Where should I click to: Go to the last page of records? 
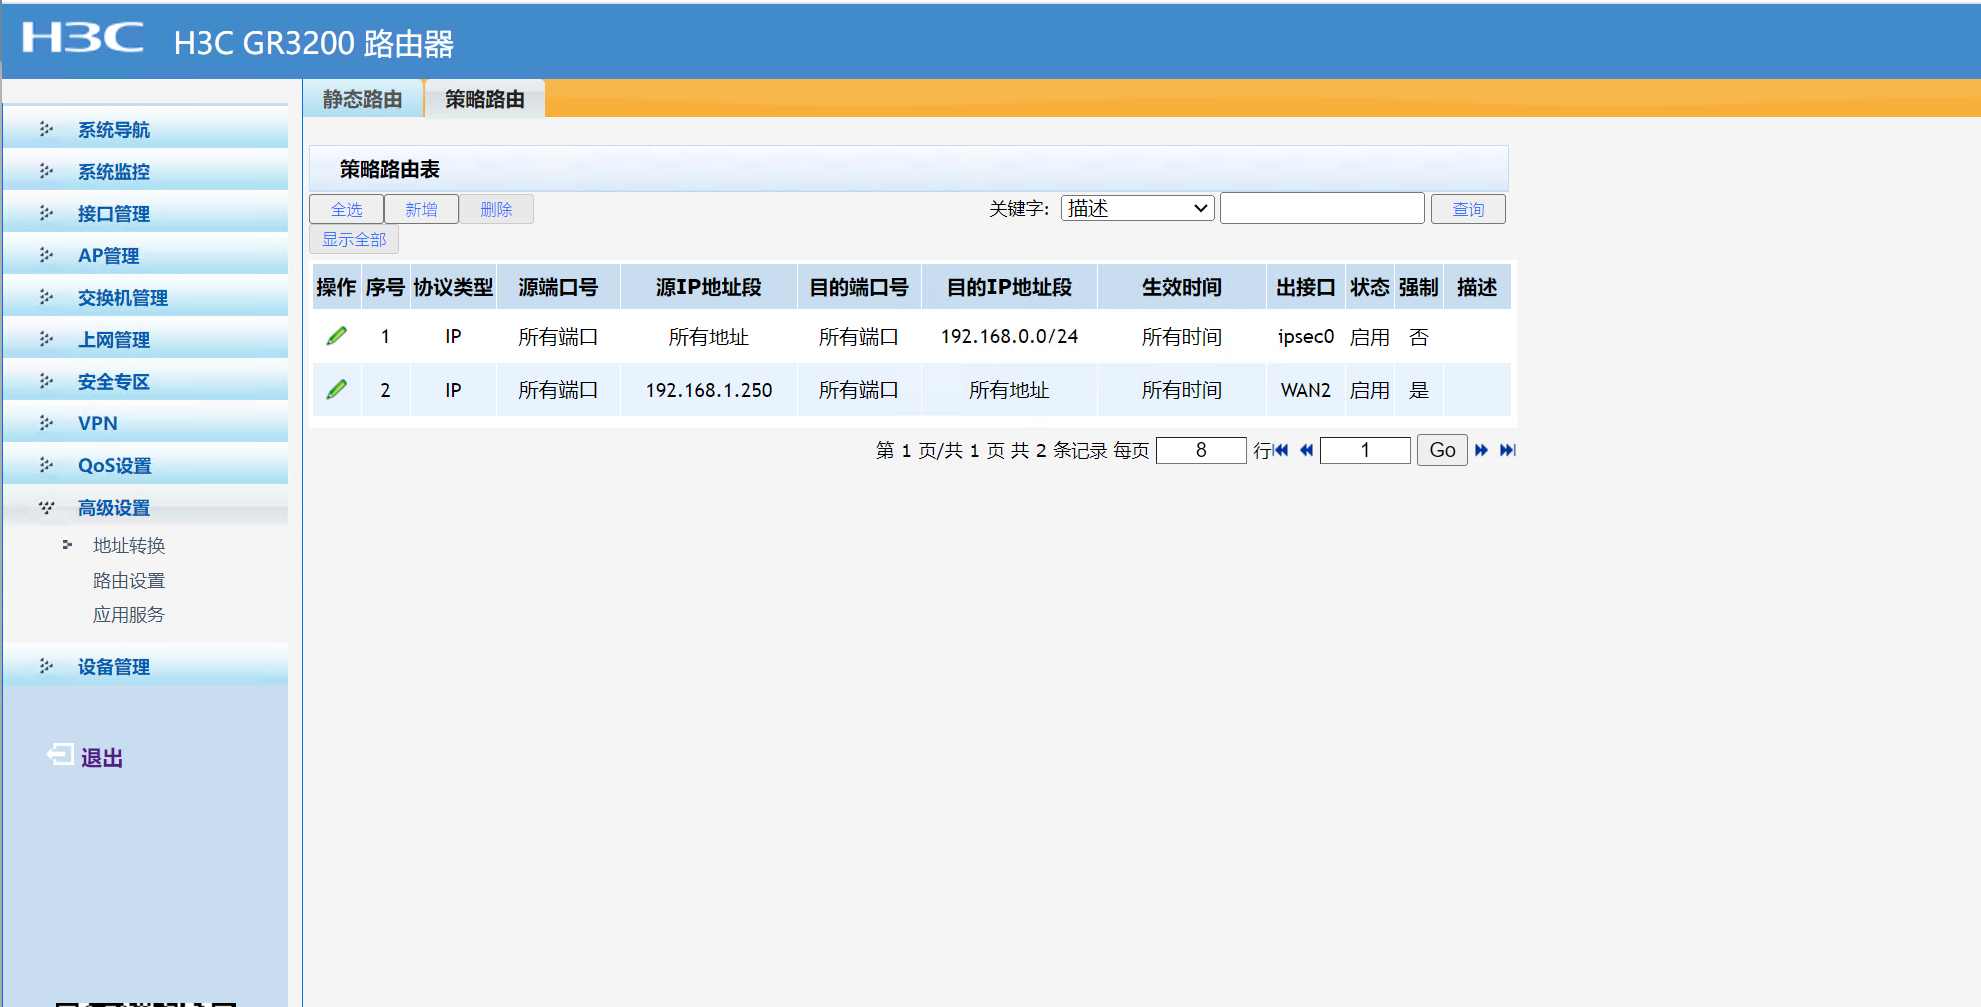(x=1507, y=450)
